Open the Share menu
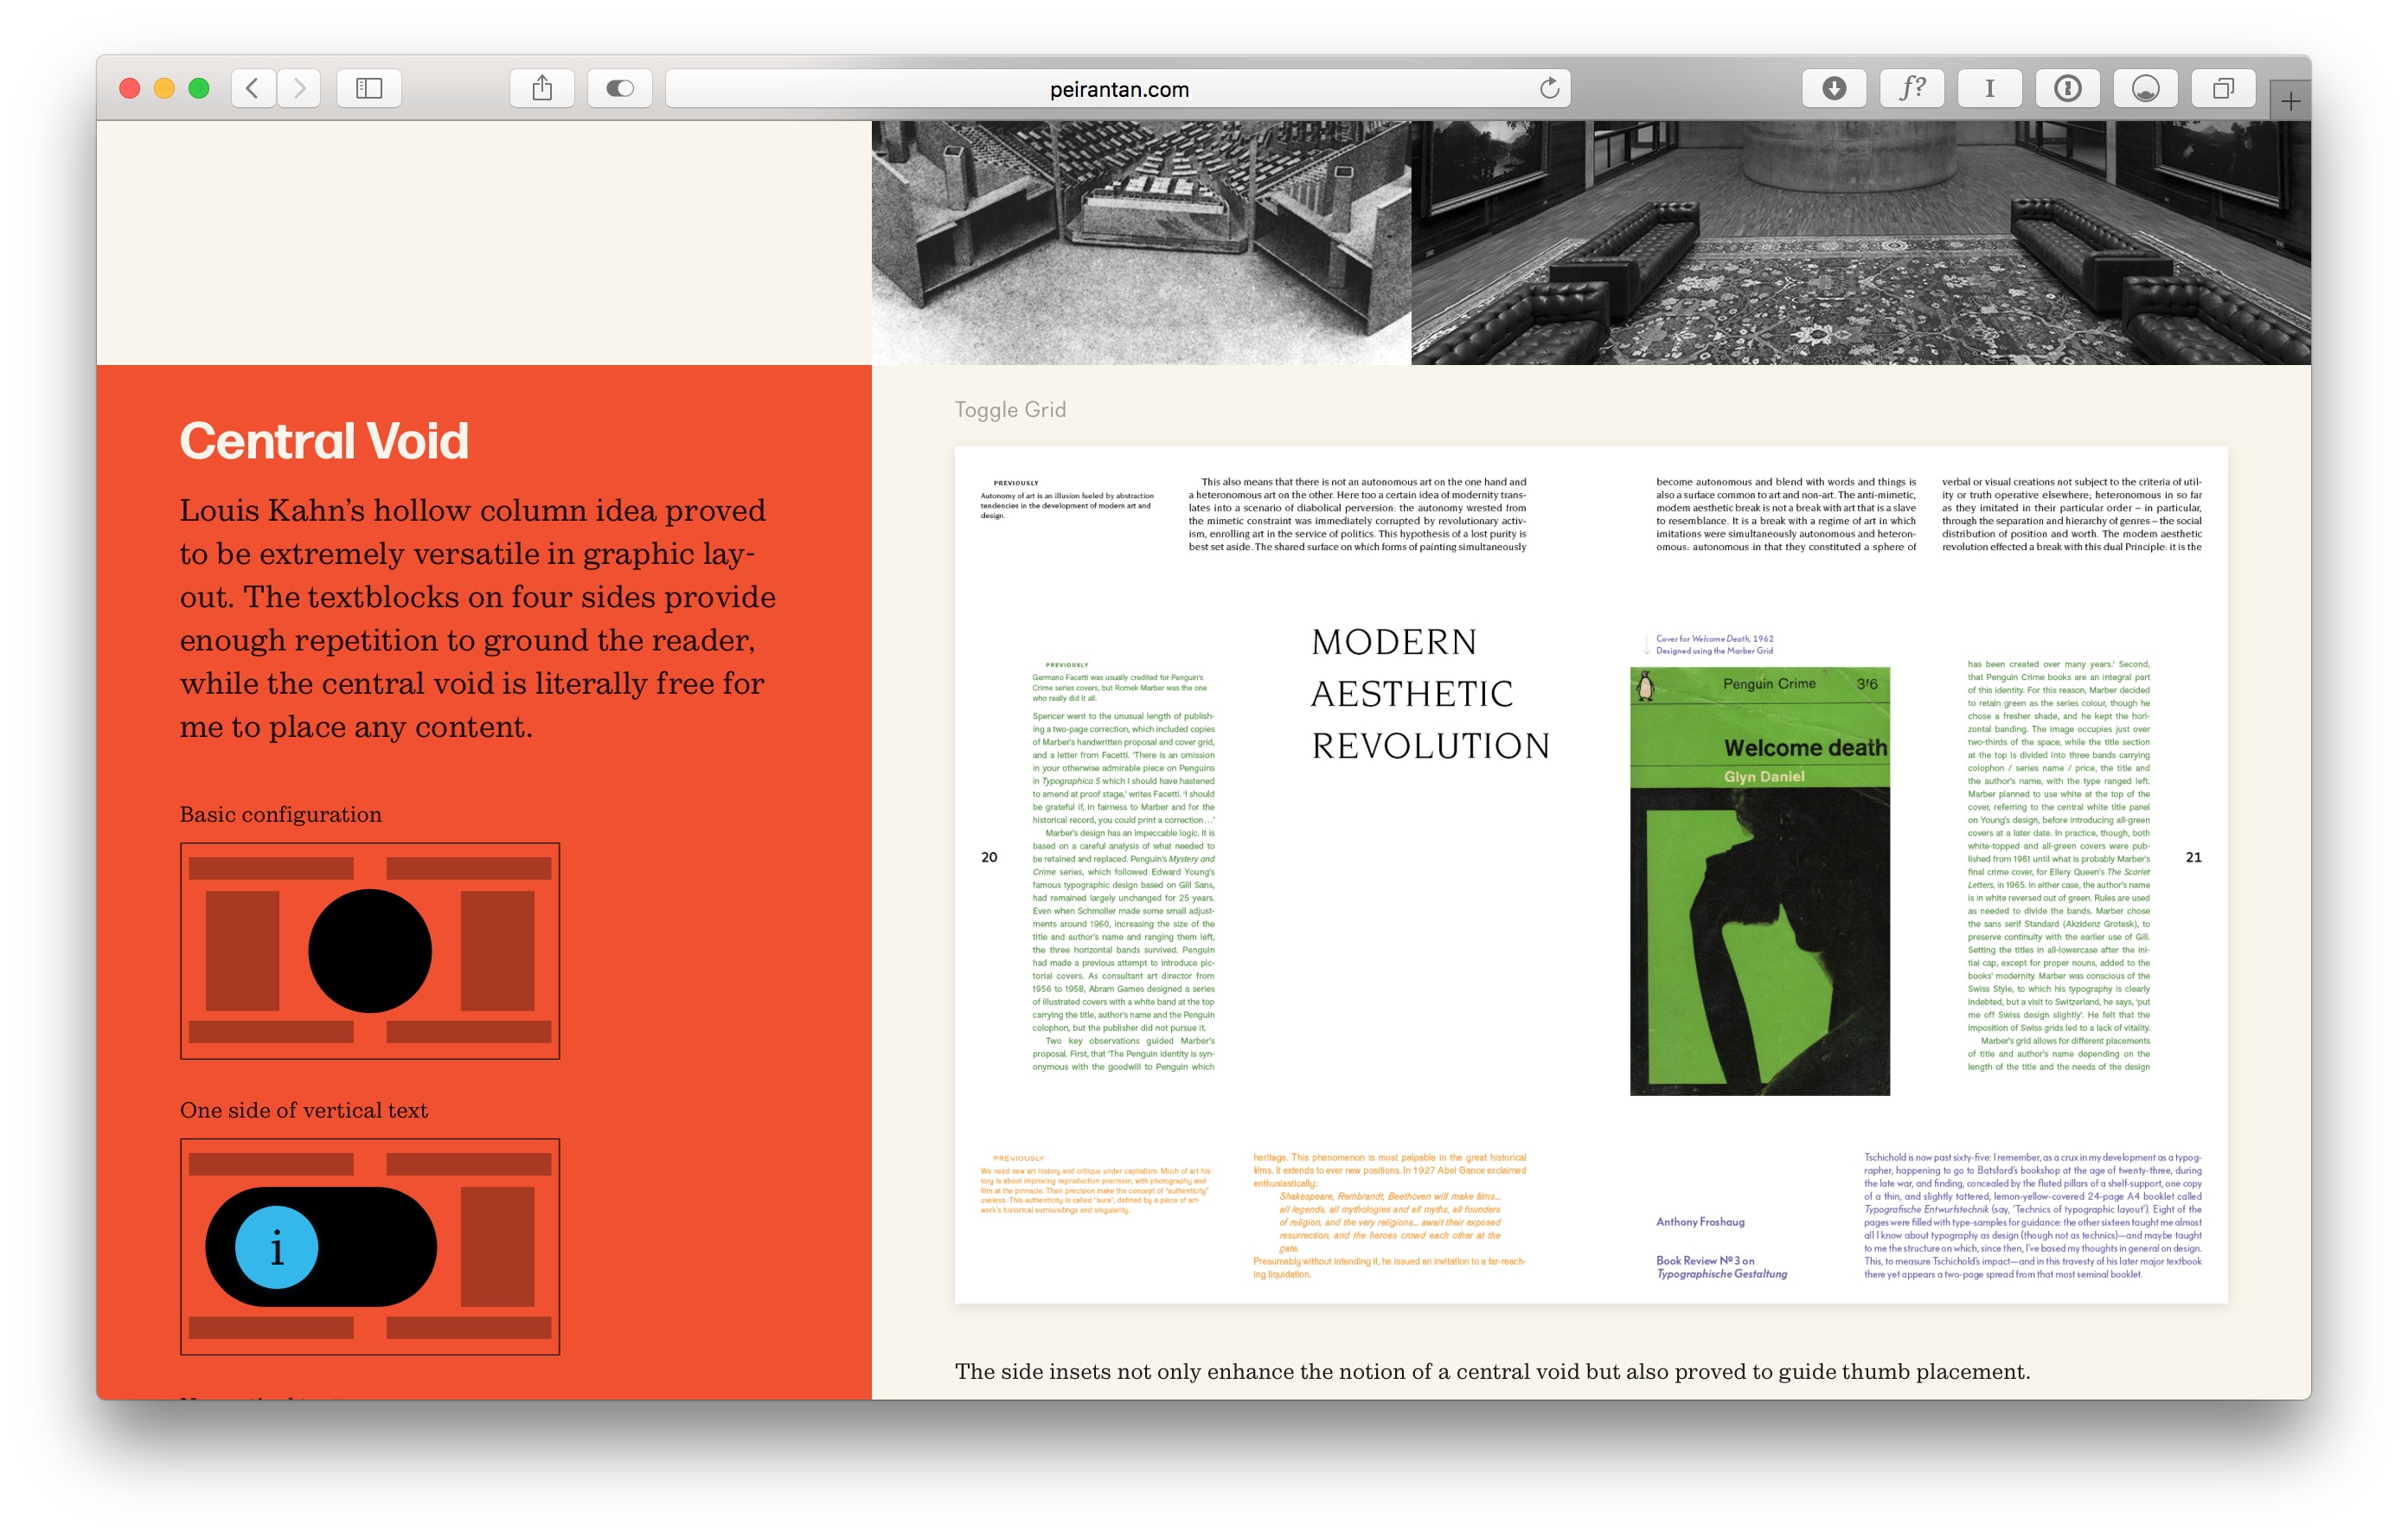The height and width of the screenshot is (1538, 2408). (x=542, y=88)
